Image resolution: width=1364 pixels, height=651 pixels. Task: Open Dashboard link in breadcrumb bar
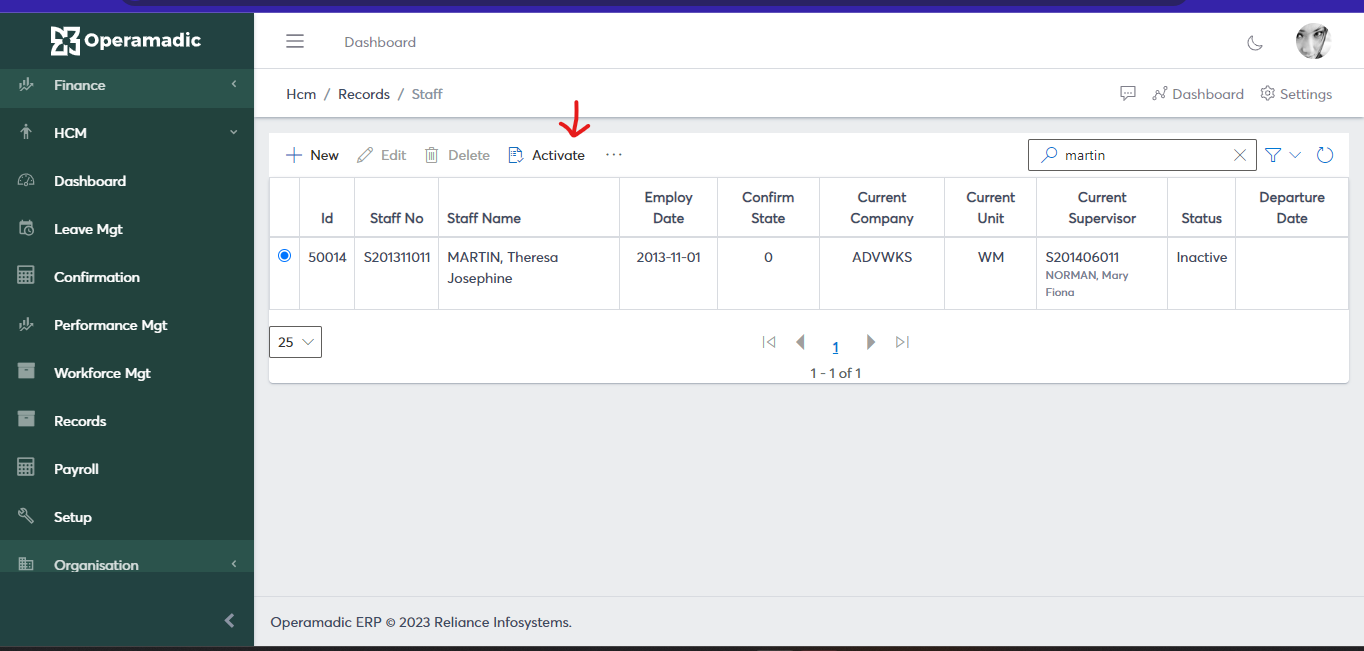tap(1198, 94)
